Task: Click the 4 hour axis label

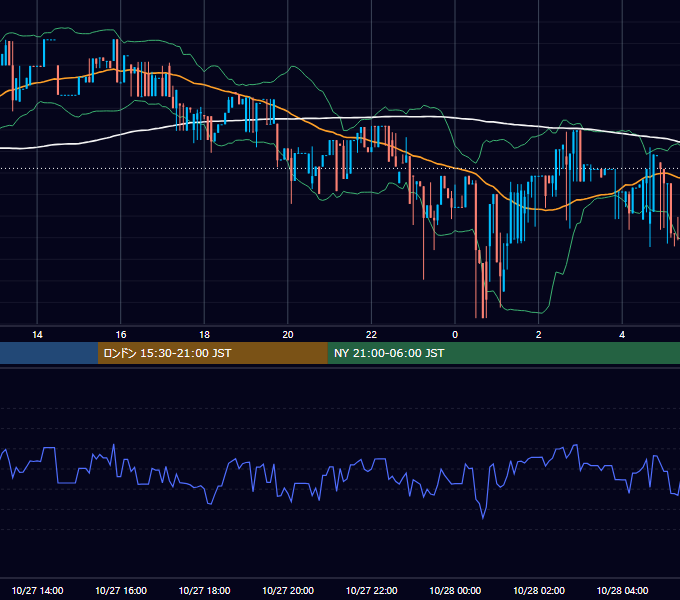Action: [x=622, y=335]
